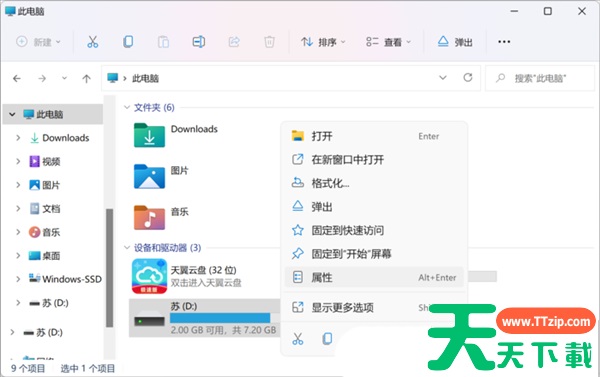Expand Downloads in the navigation tree
Screen dimensions: 600x377
[18, 138]
